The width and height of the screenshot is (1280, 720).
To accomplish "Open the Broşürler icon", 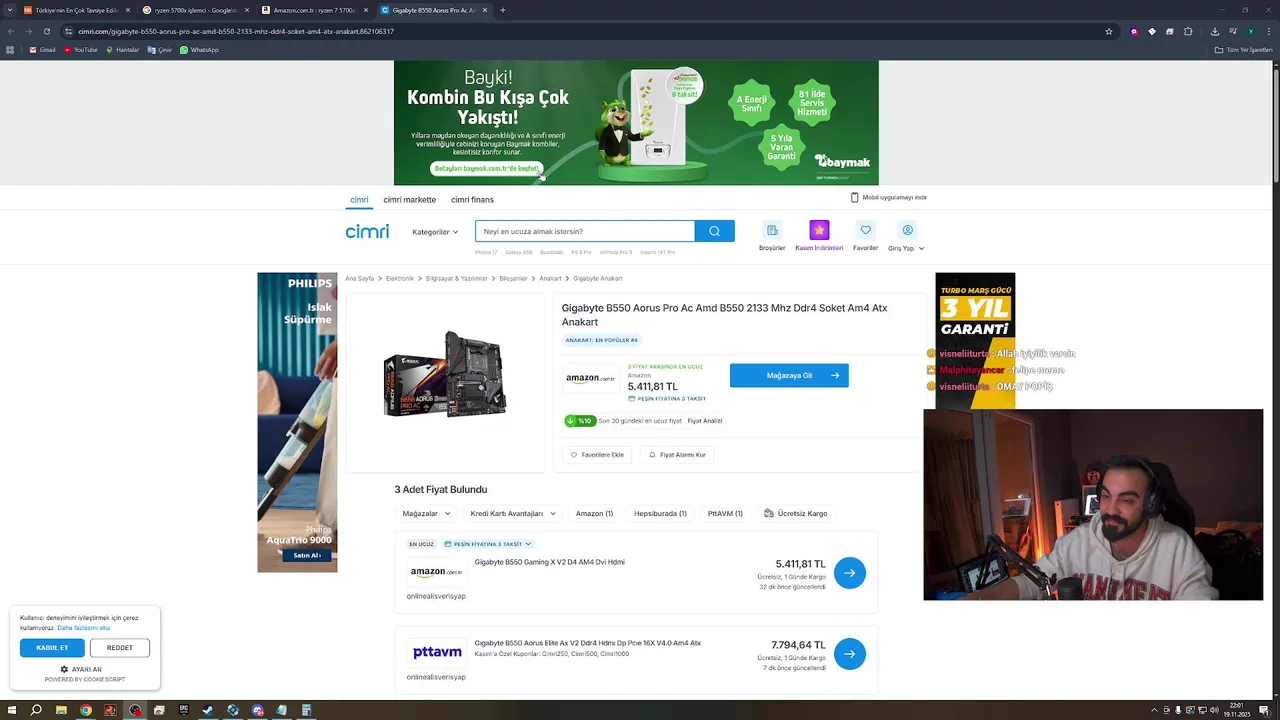I will pyautogui.click(x=772, y=230).
